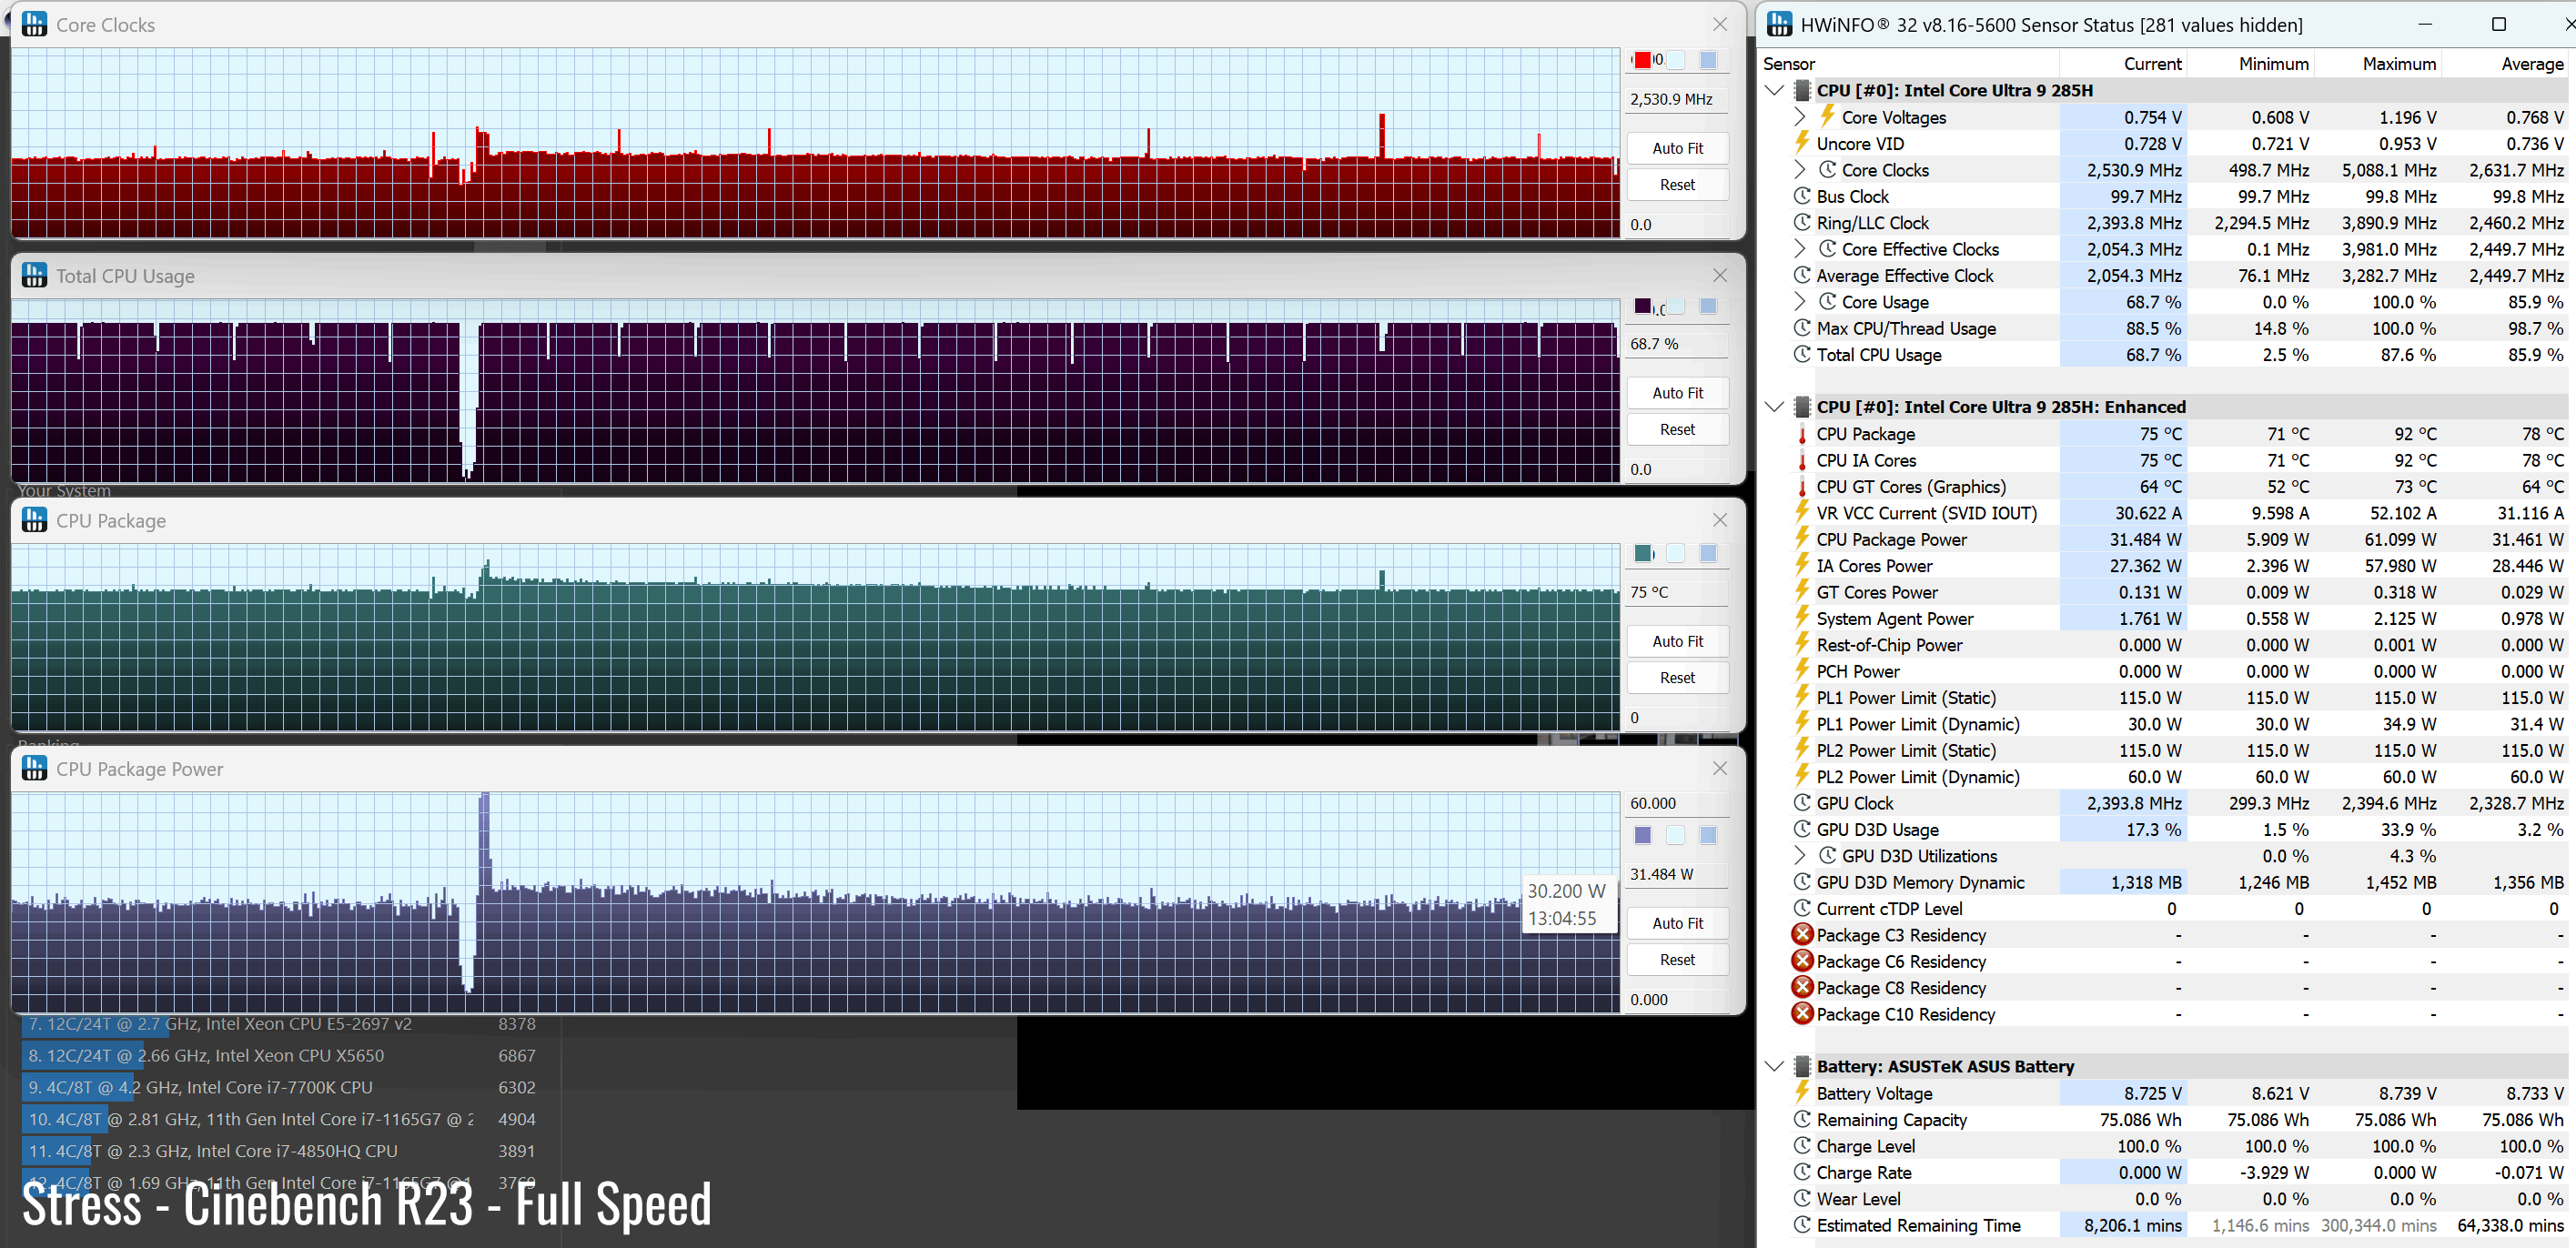Expand the Core Voltages sensor group
Image resolution: width=2576 pixels, height=1248 pixels.
1800,117
